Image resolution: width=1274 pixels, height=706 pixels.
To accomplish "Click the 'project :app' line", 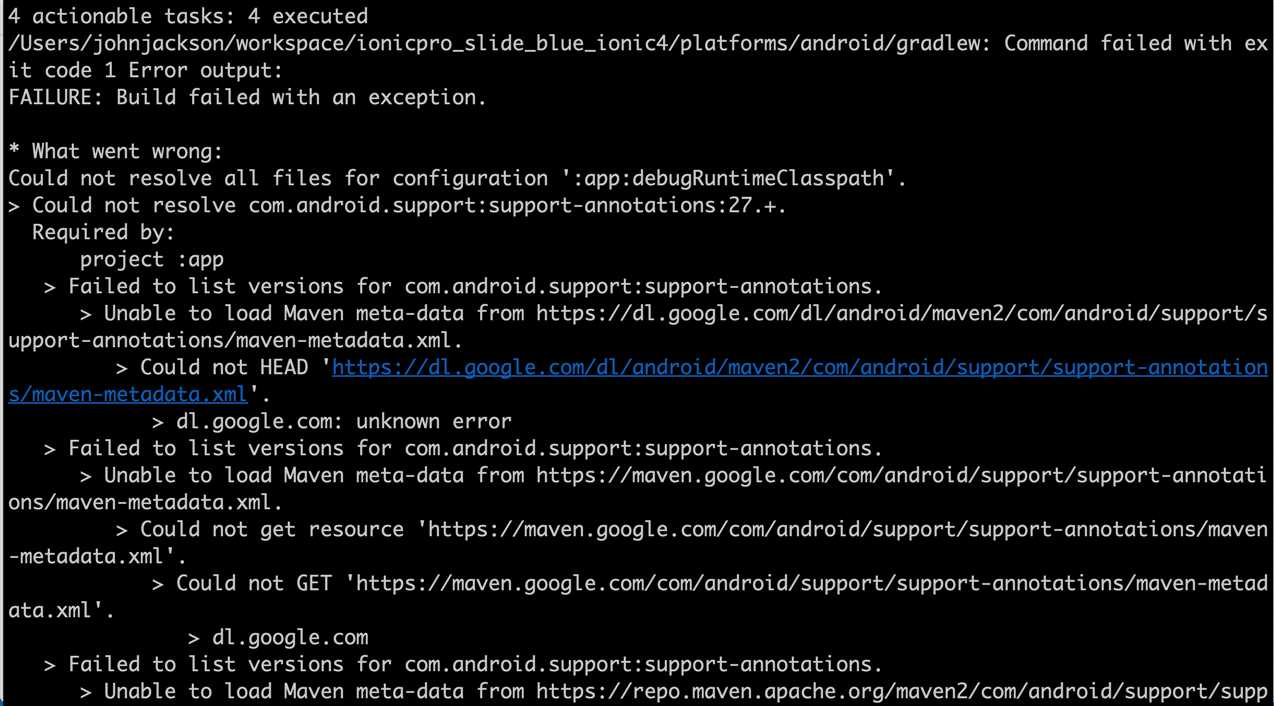I will click(x=151, y=259).
